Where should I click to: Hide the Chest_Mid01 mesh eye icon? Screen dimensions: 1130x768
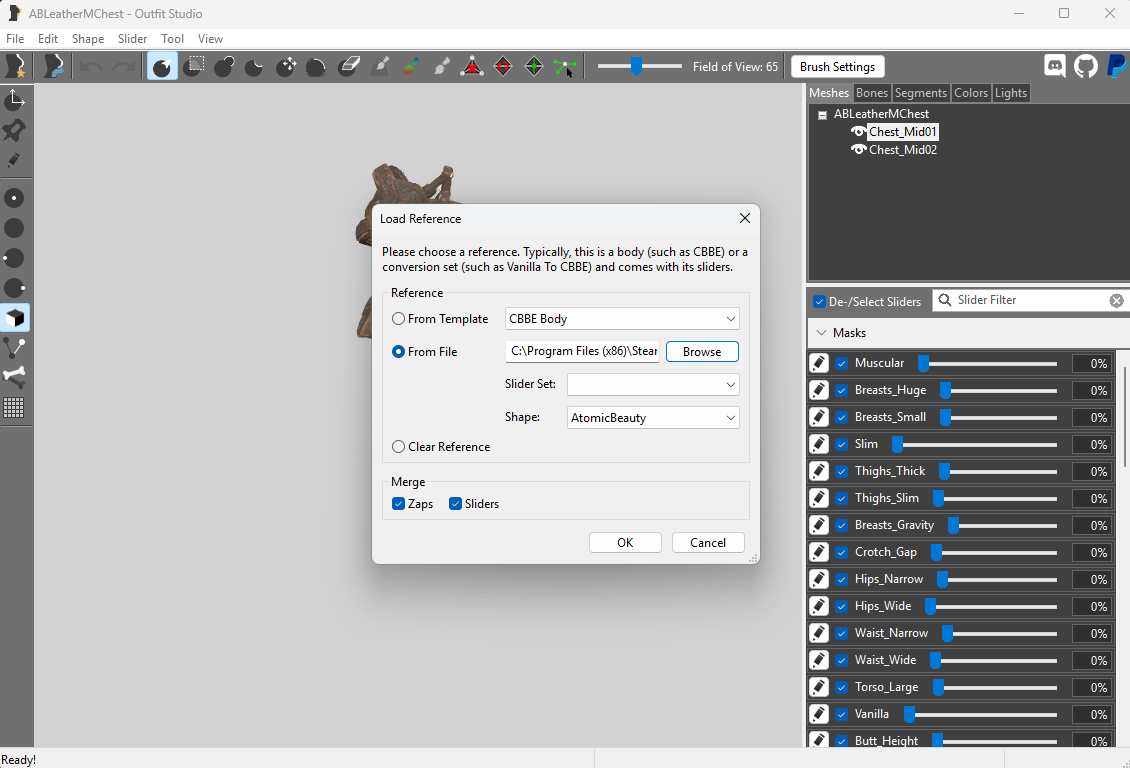coord(858,132)
